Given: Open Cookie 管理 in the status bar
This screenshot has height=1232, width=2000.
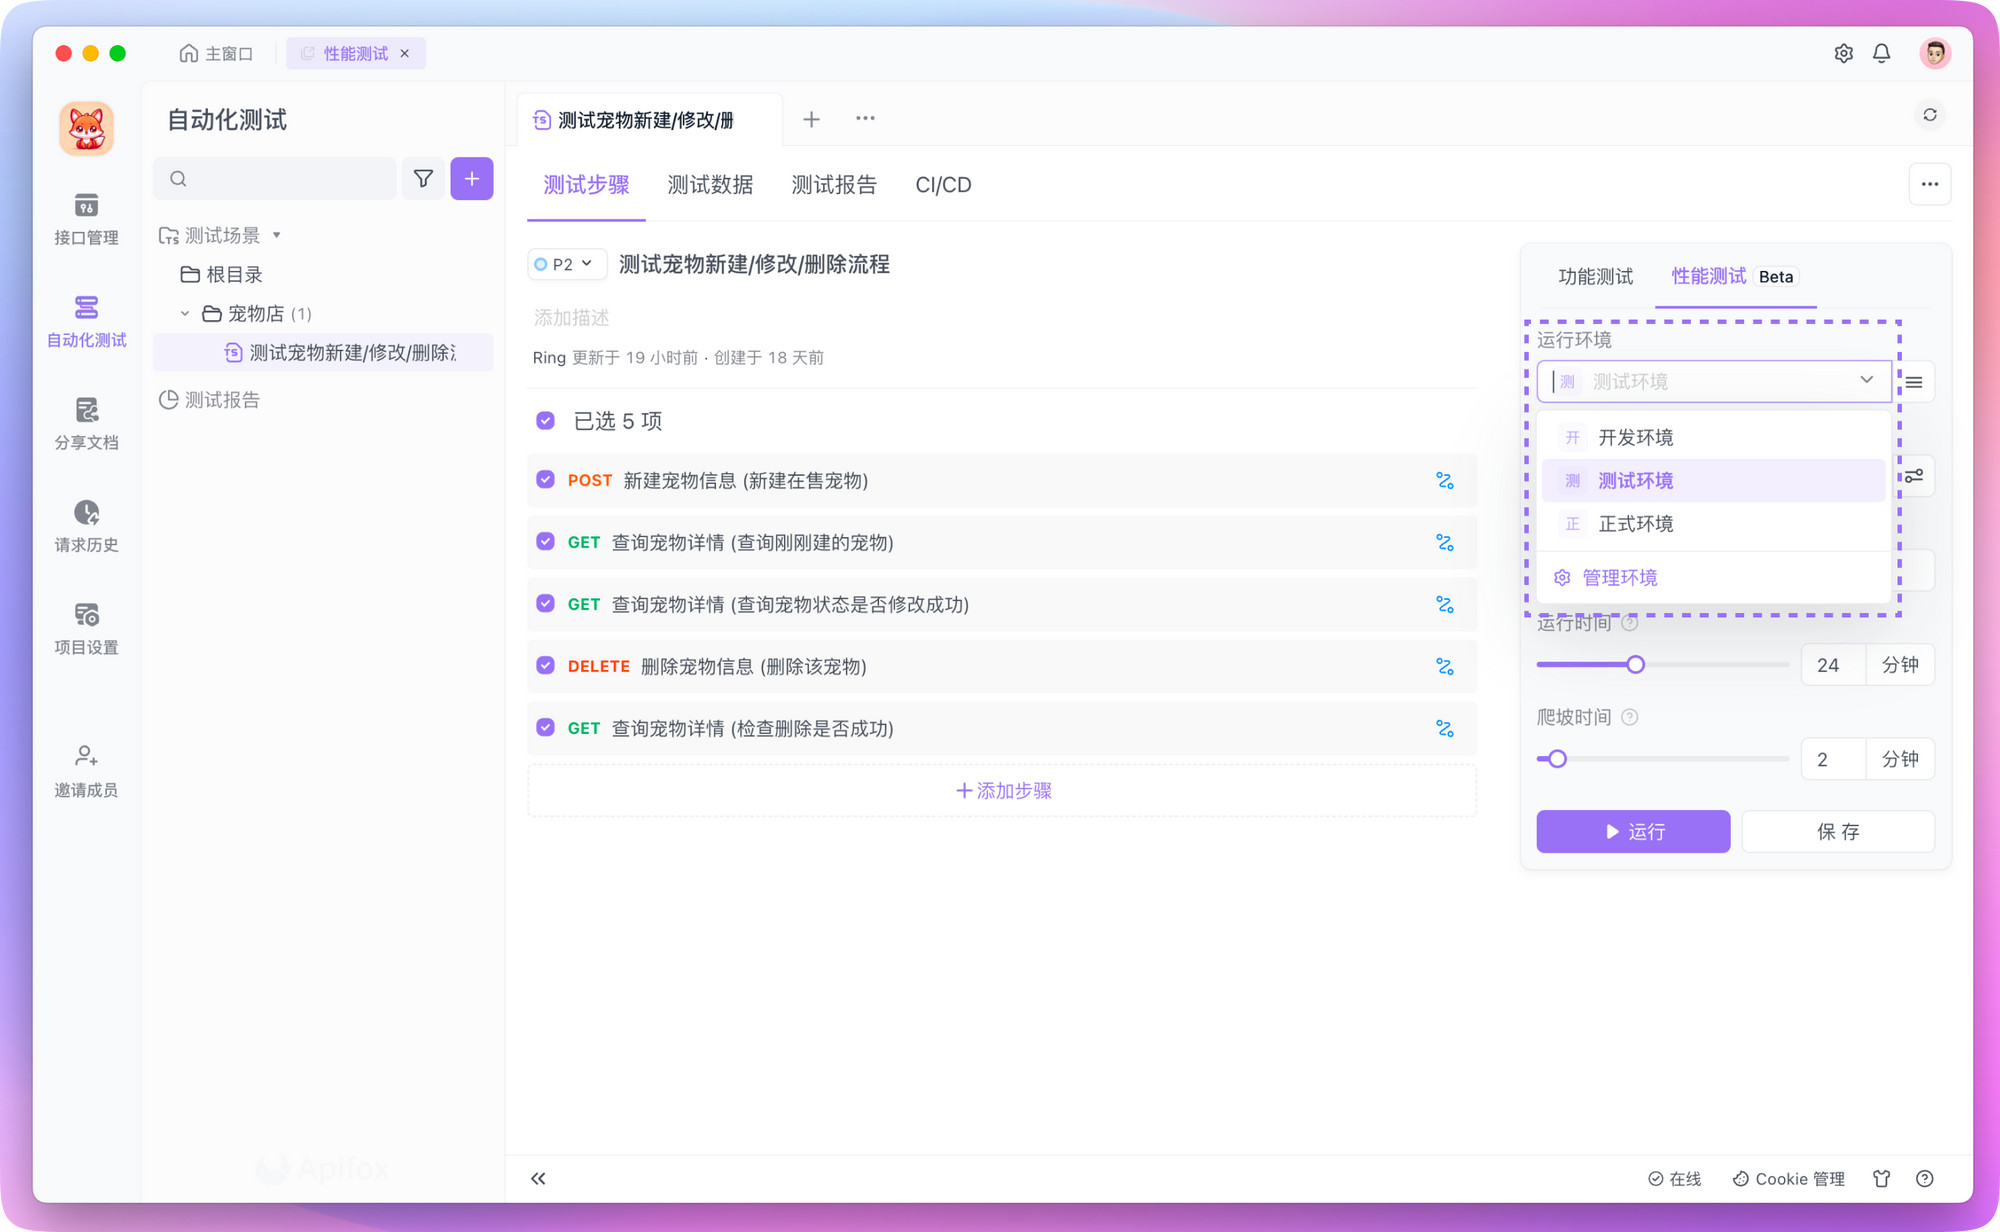Looking at the screenshot, I should point(1789,1179).
